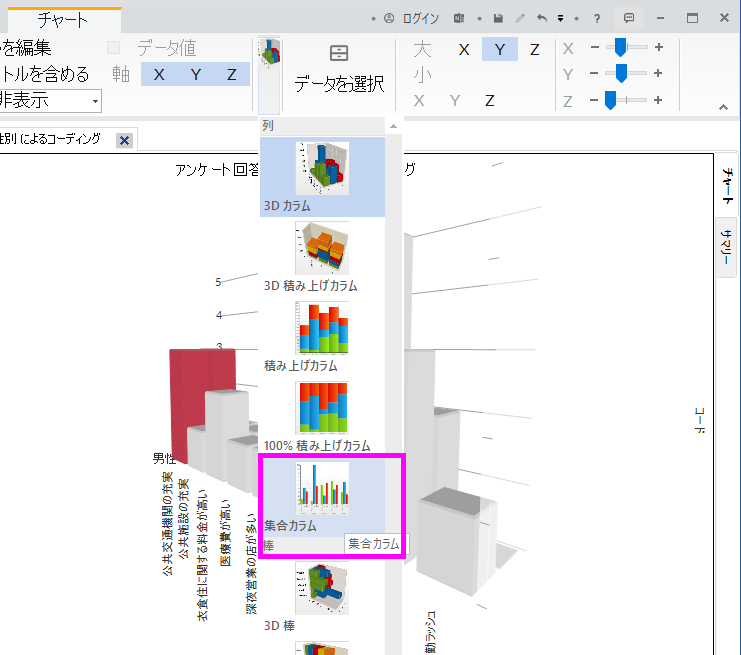Toggle the Z axis button beside 軸
The image size is (741, 655).
click(231, 74)
